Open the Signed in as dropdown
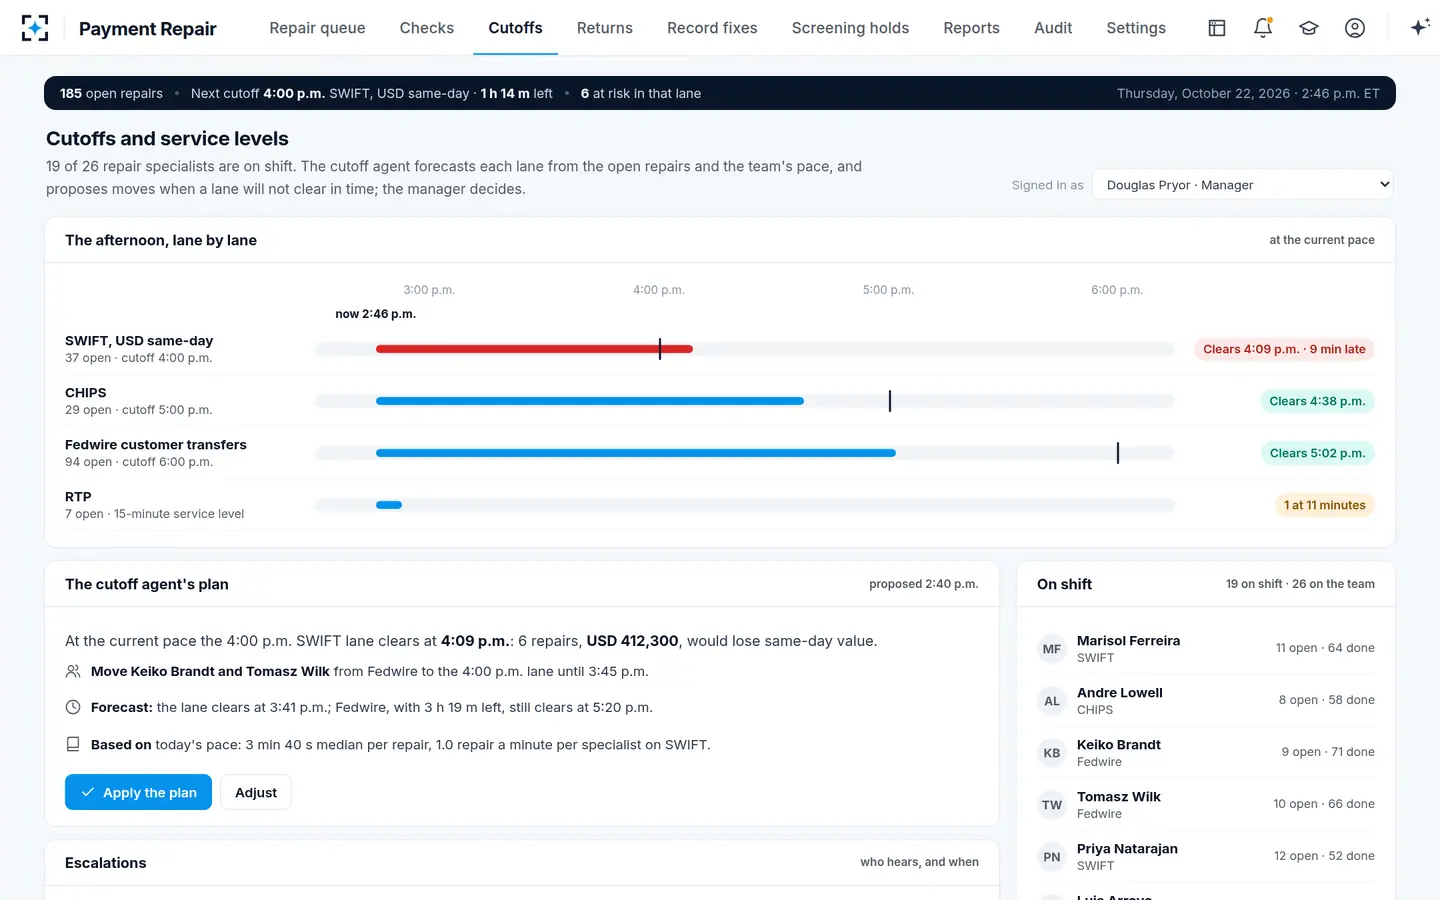Viewport: 1440px width, 900px height. tap(1243, 185)
